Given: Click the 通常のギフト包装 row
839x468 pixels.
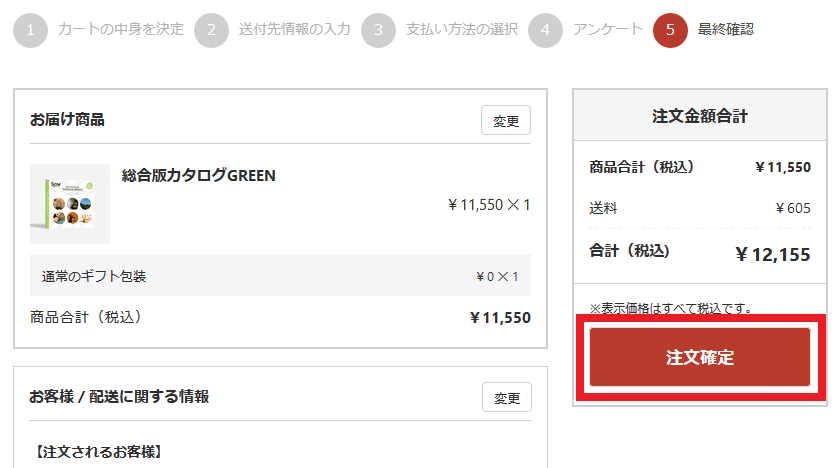Looking at the screenshot, I should click(x=280, y=275).
